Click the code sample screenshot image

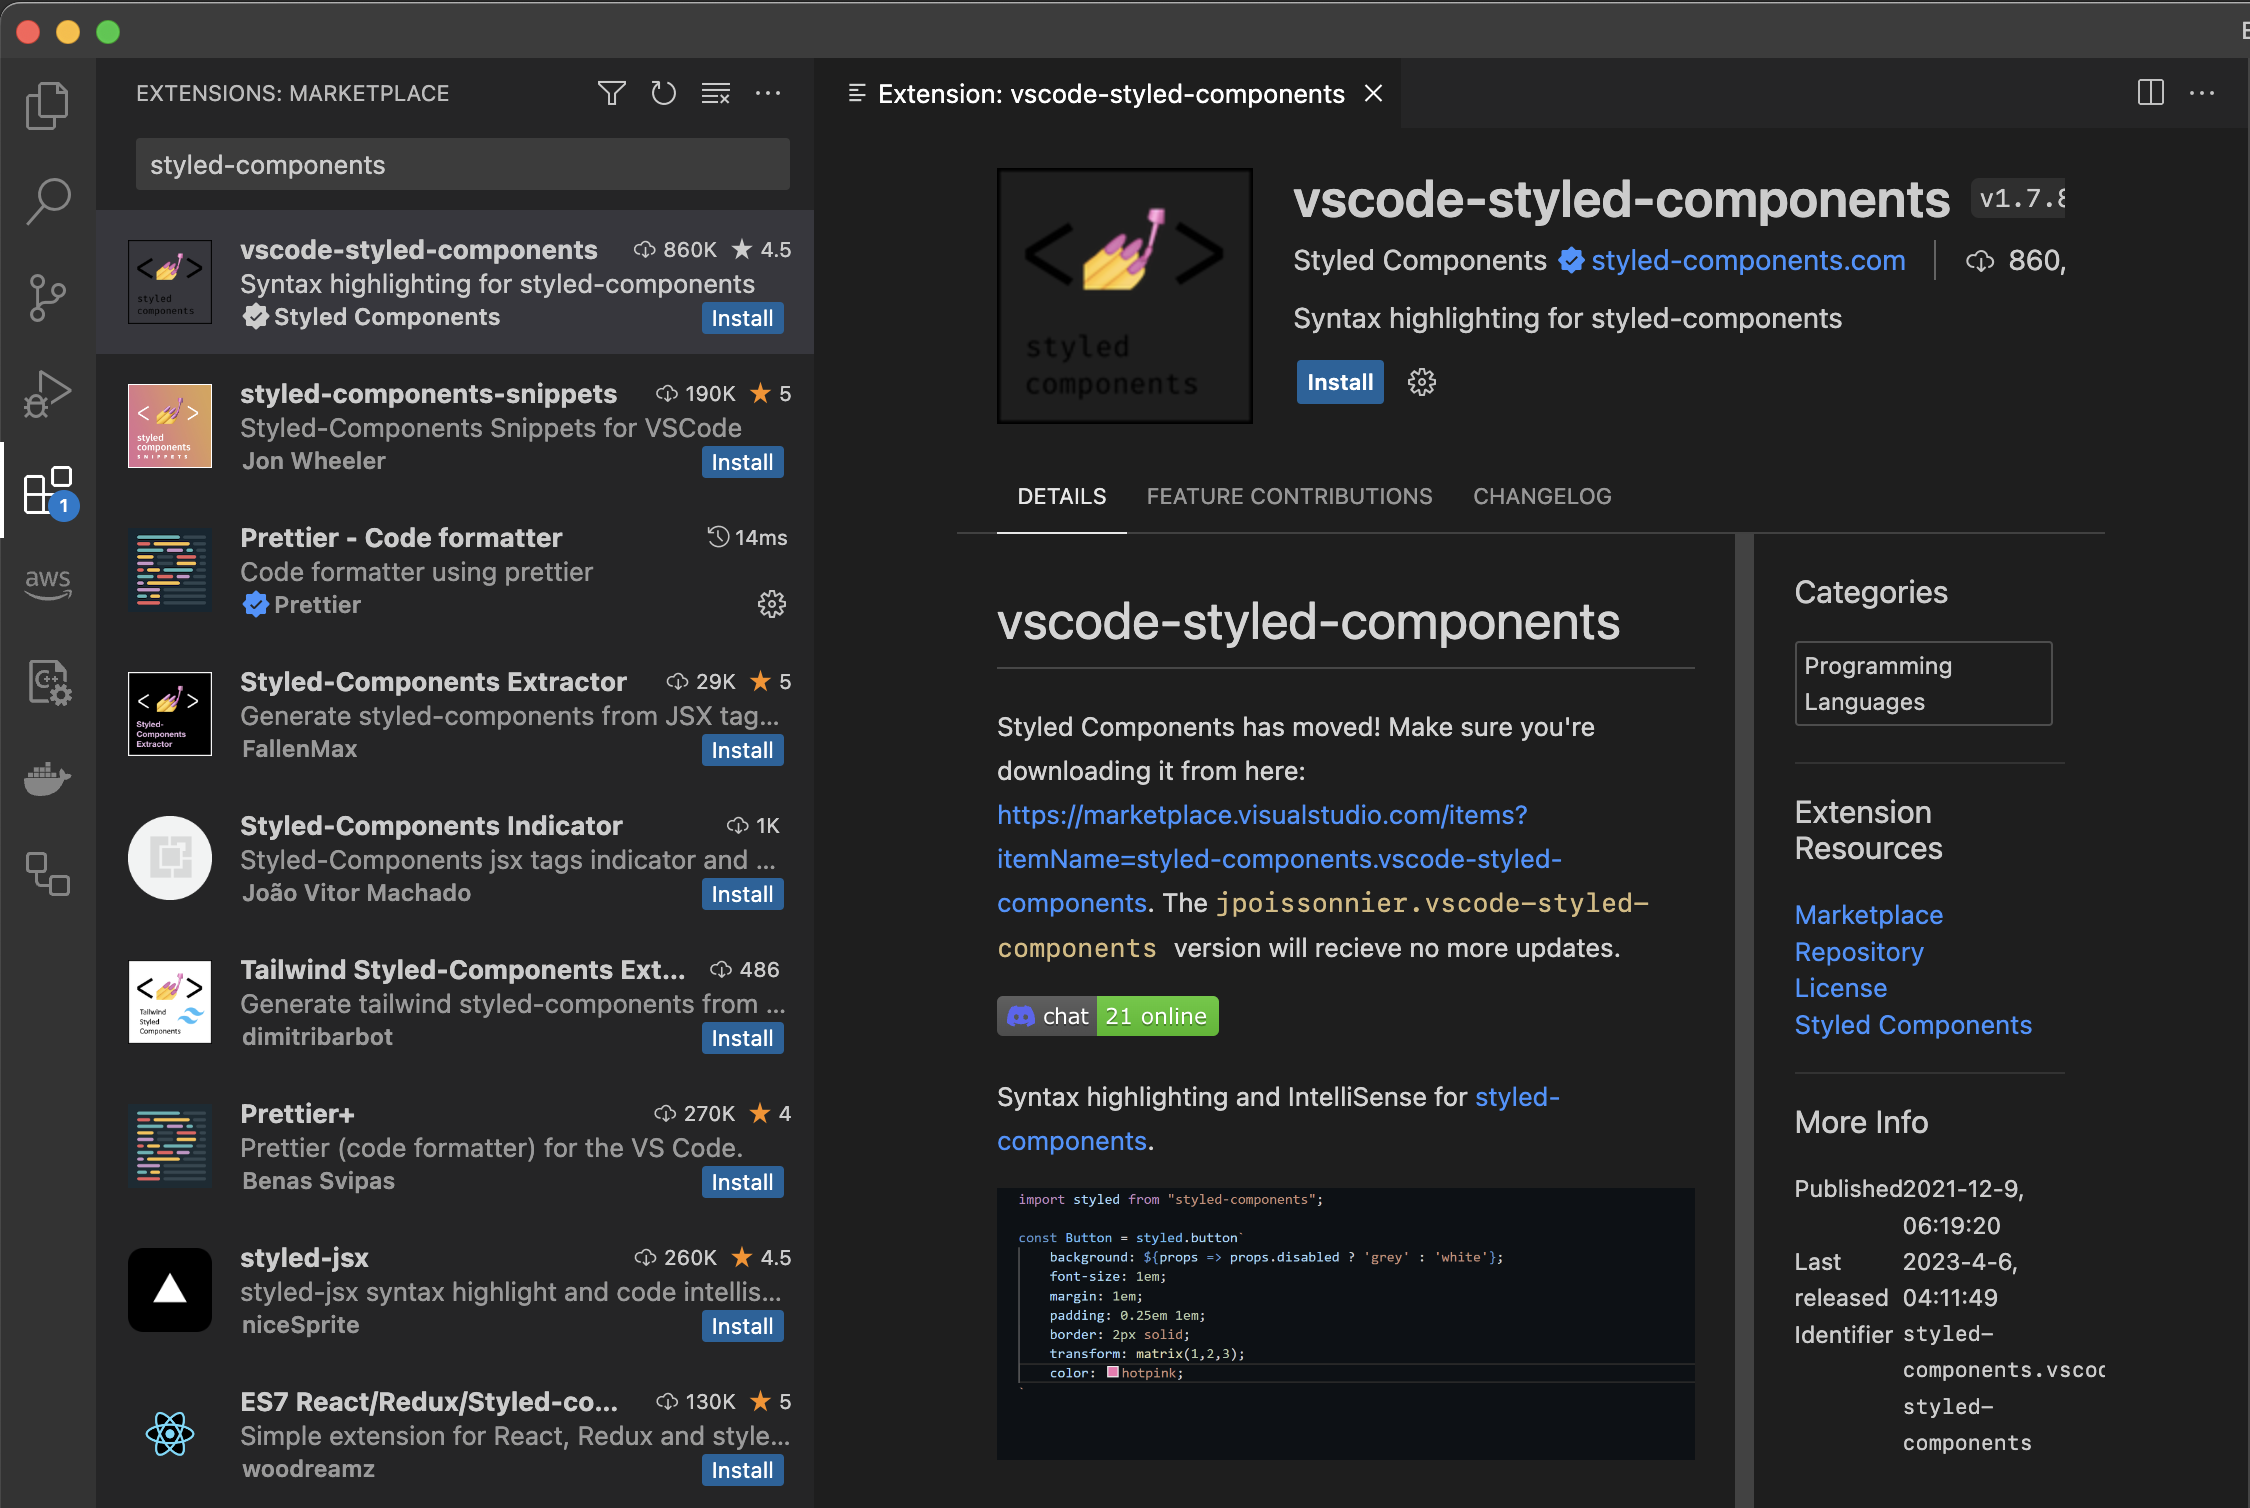[x=1345, y=1323]
